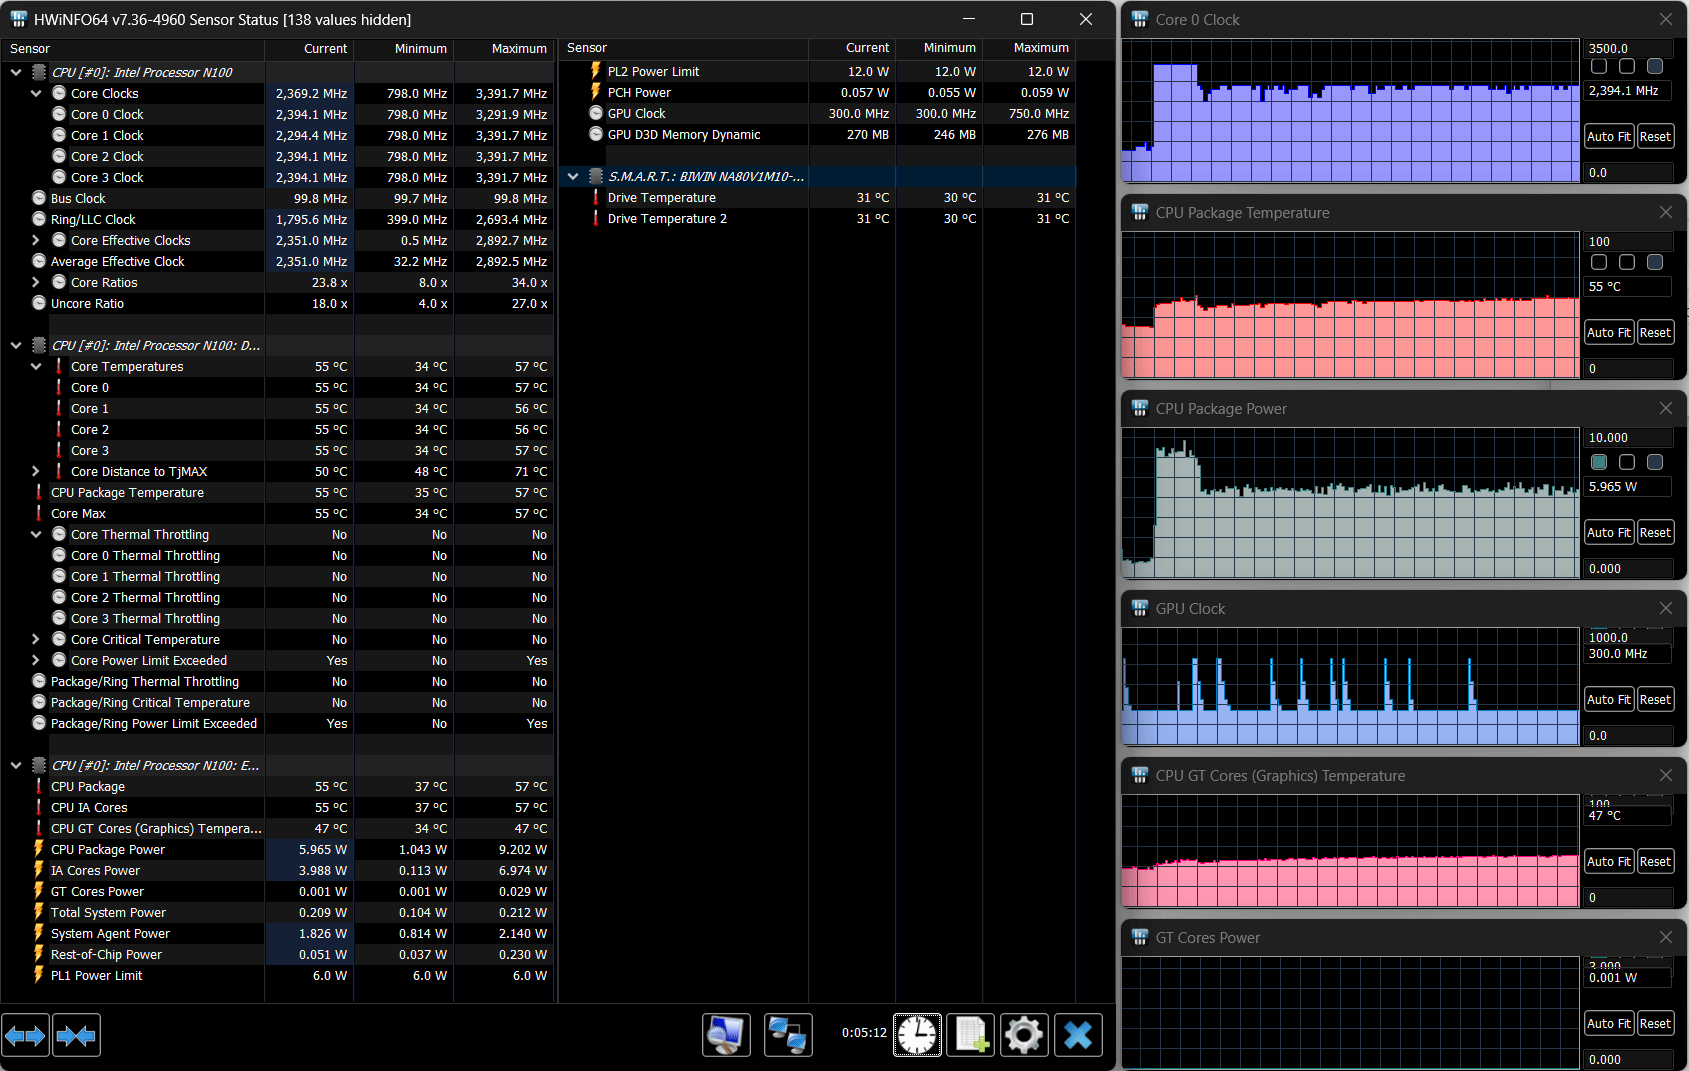Image resolution: width=1689 pixels, height=1071 pixels.
Task: Reset the elapsed time clock icon
Action: [917, 1034]
